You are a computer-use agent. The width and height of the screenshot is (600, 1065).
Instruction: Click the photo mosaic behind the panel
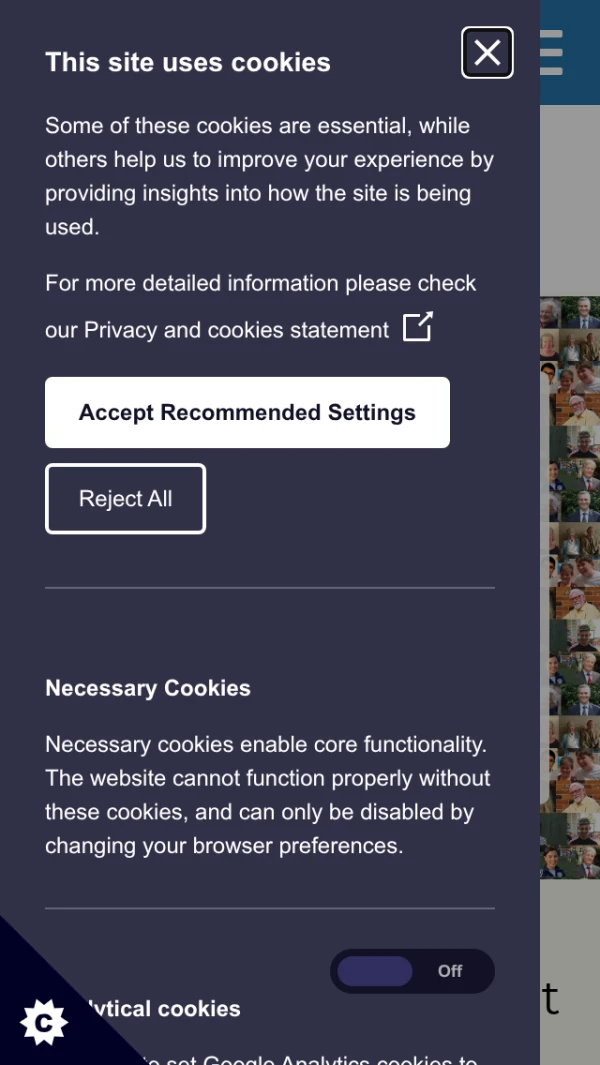click(x=570, y=580)
